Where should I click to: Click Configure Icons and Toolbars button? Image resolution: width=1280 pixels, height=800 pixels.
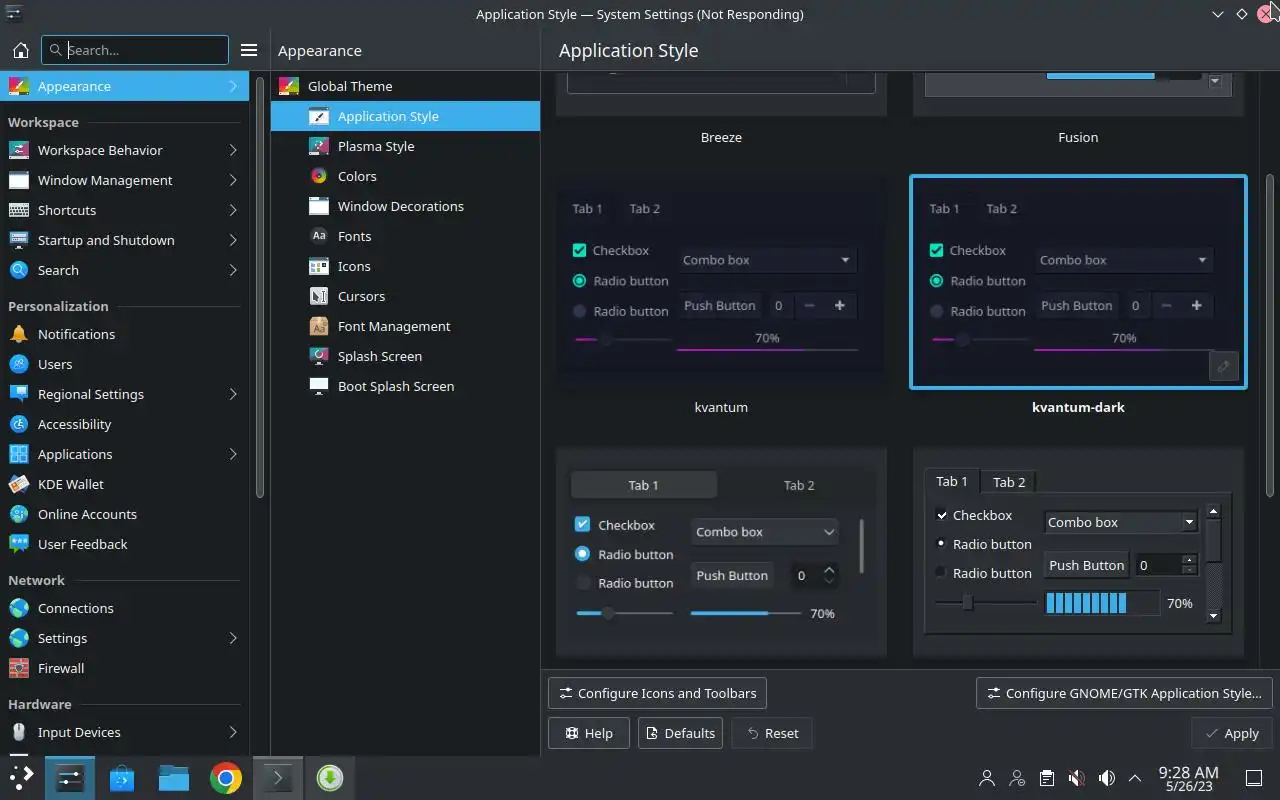(x=657, y=693)
